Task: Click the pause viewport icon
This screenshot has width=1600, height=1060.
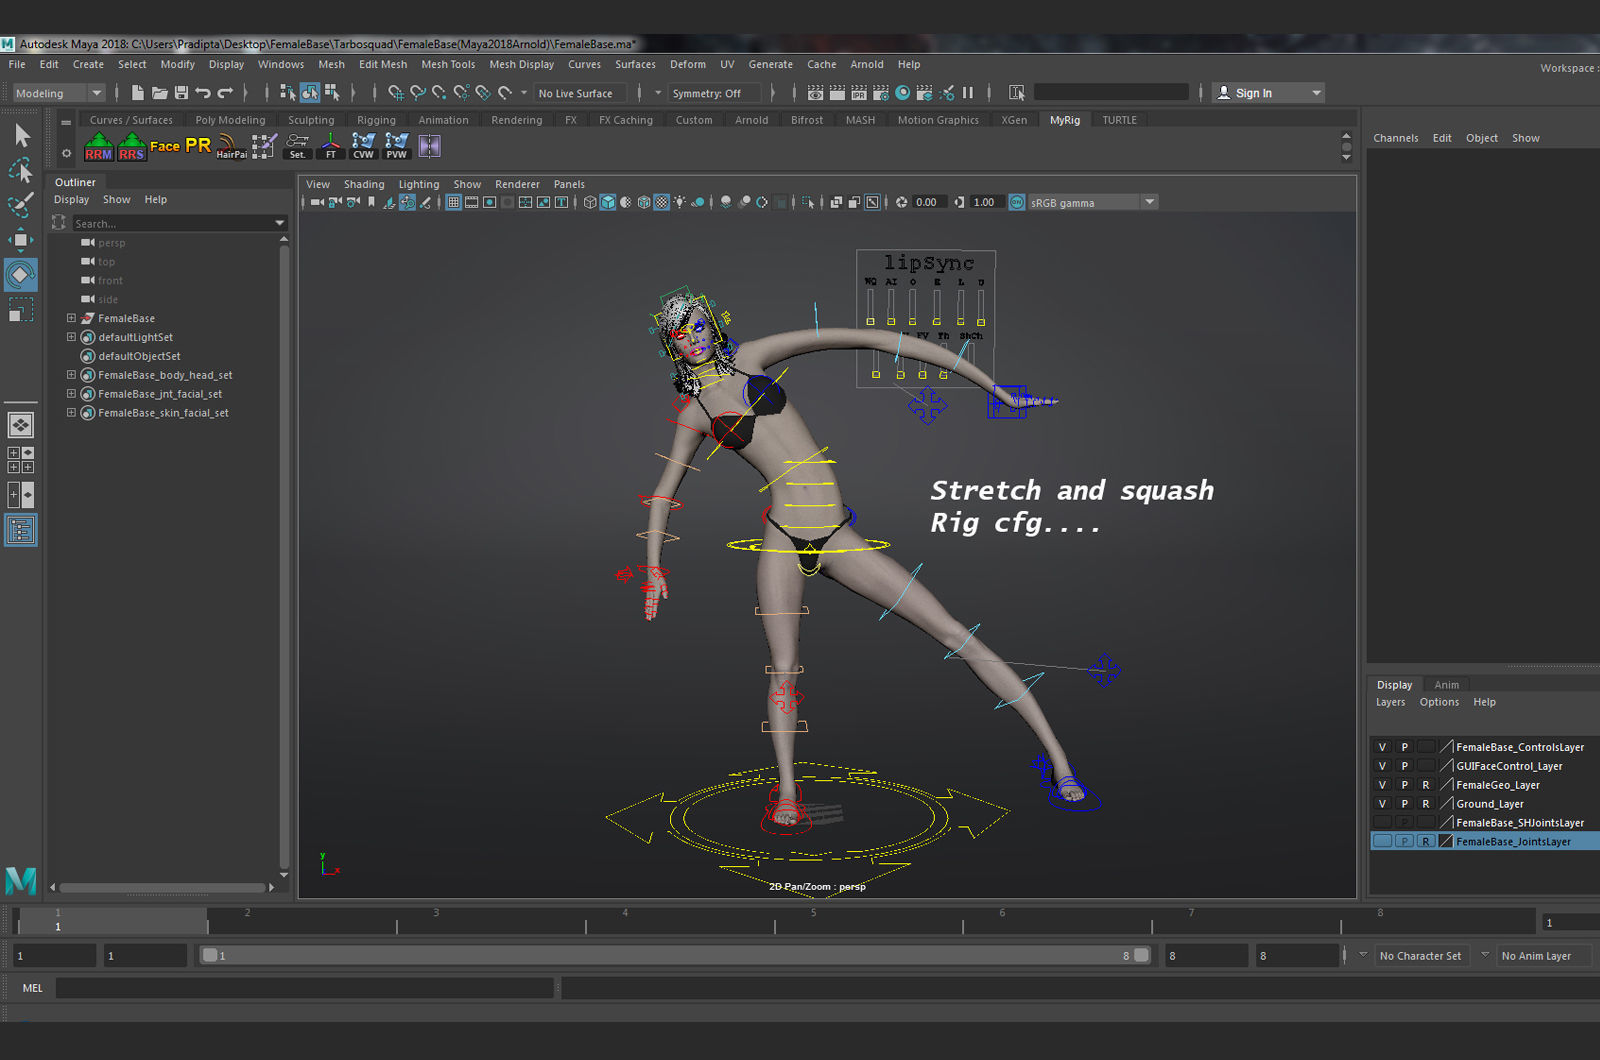Action: [968, 93]
